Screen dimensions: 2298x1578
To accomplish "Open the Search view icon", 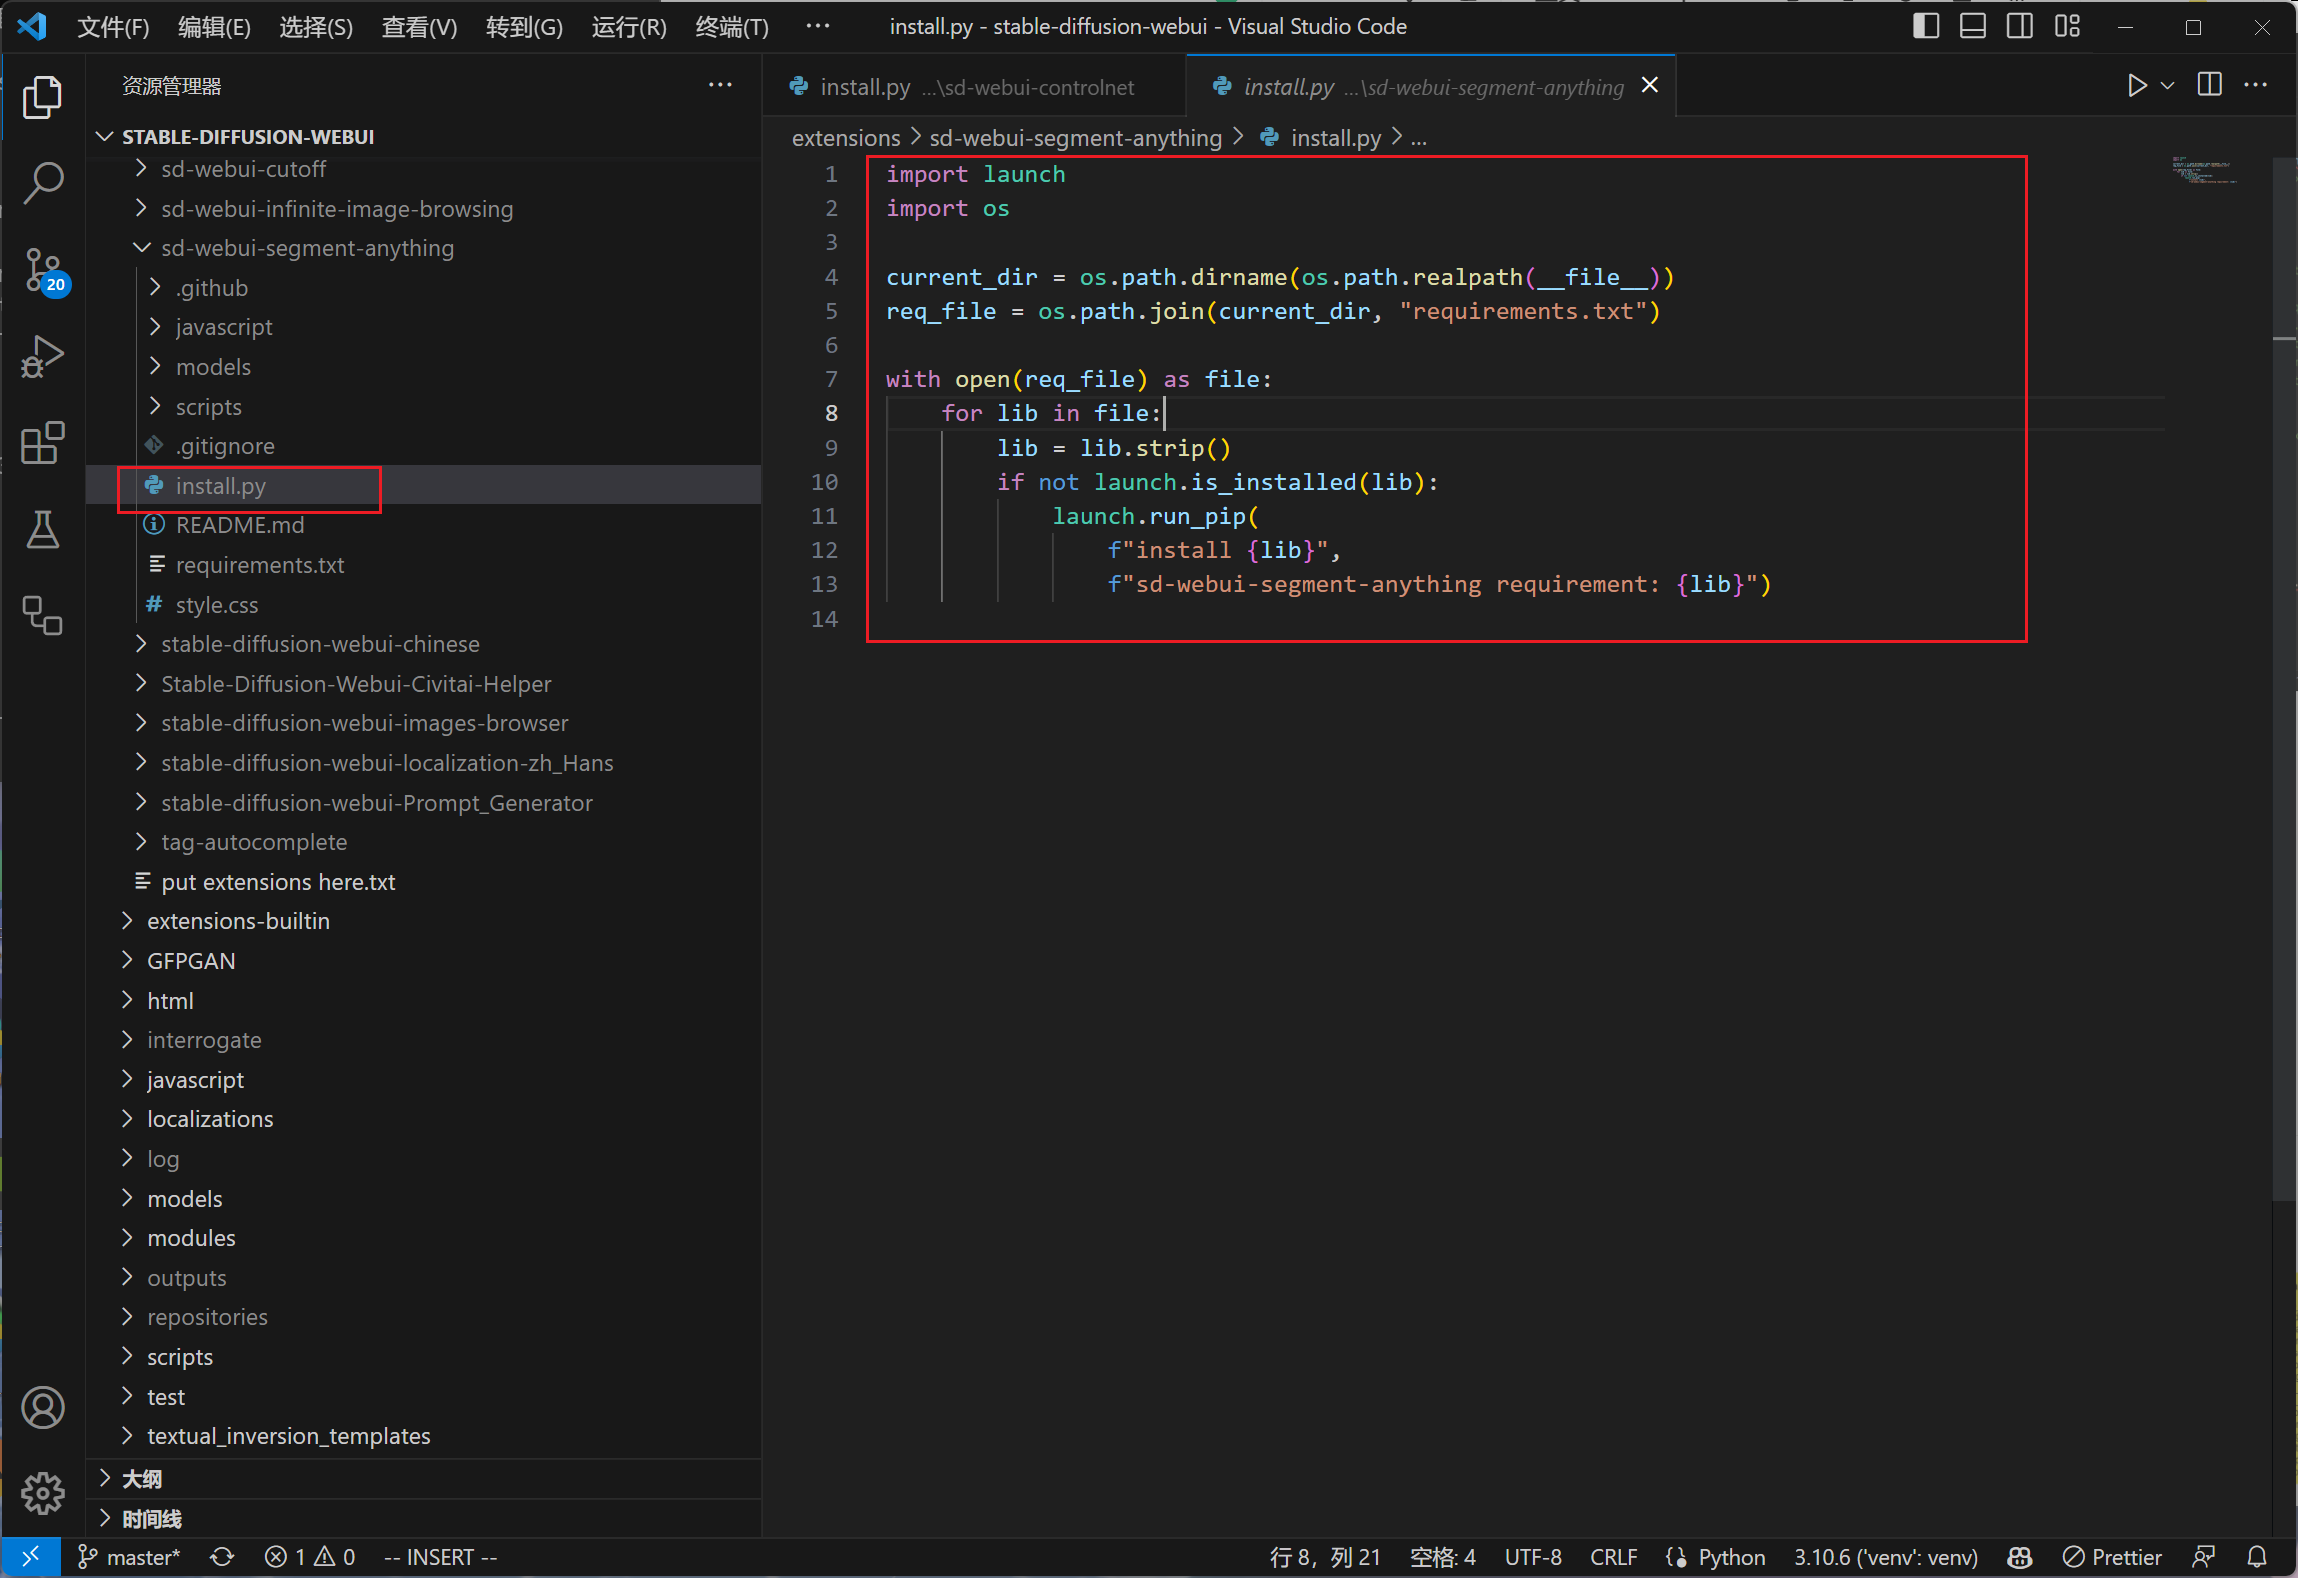I will click(x=42, y=184).
